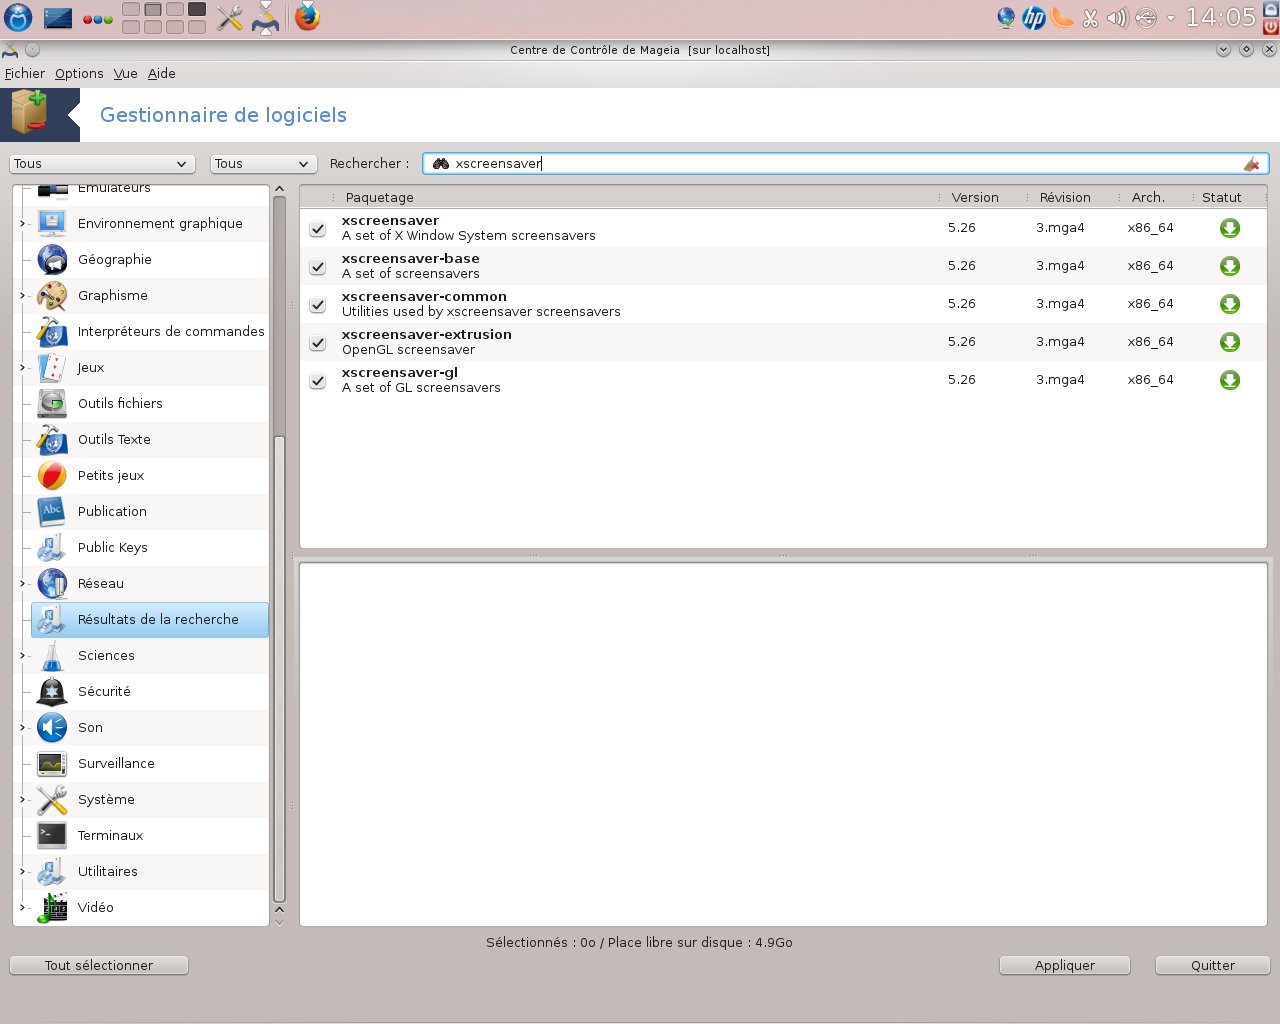Open the Options menu

point(79,74)
